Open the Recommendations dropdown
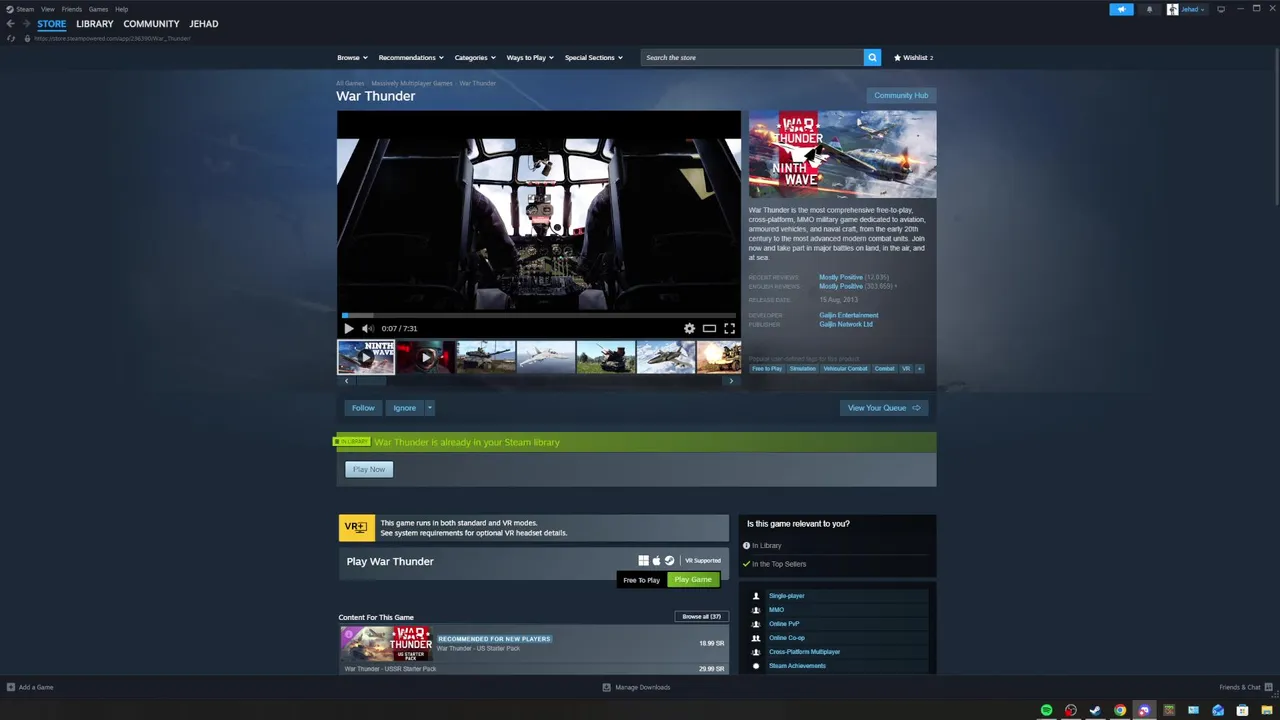The width and height of the screenshot is (1280, 720). pyautogui.click(x=410, y=57)
